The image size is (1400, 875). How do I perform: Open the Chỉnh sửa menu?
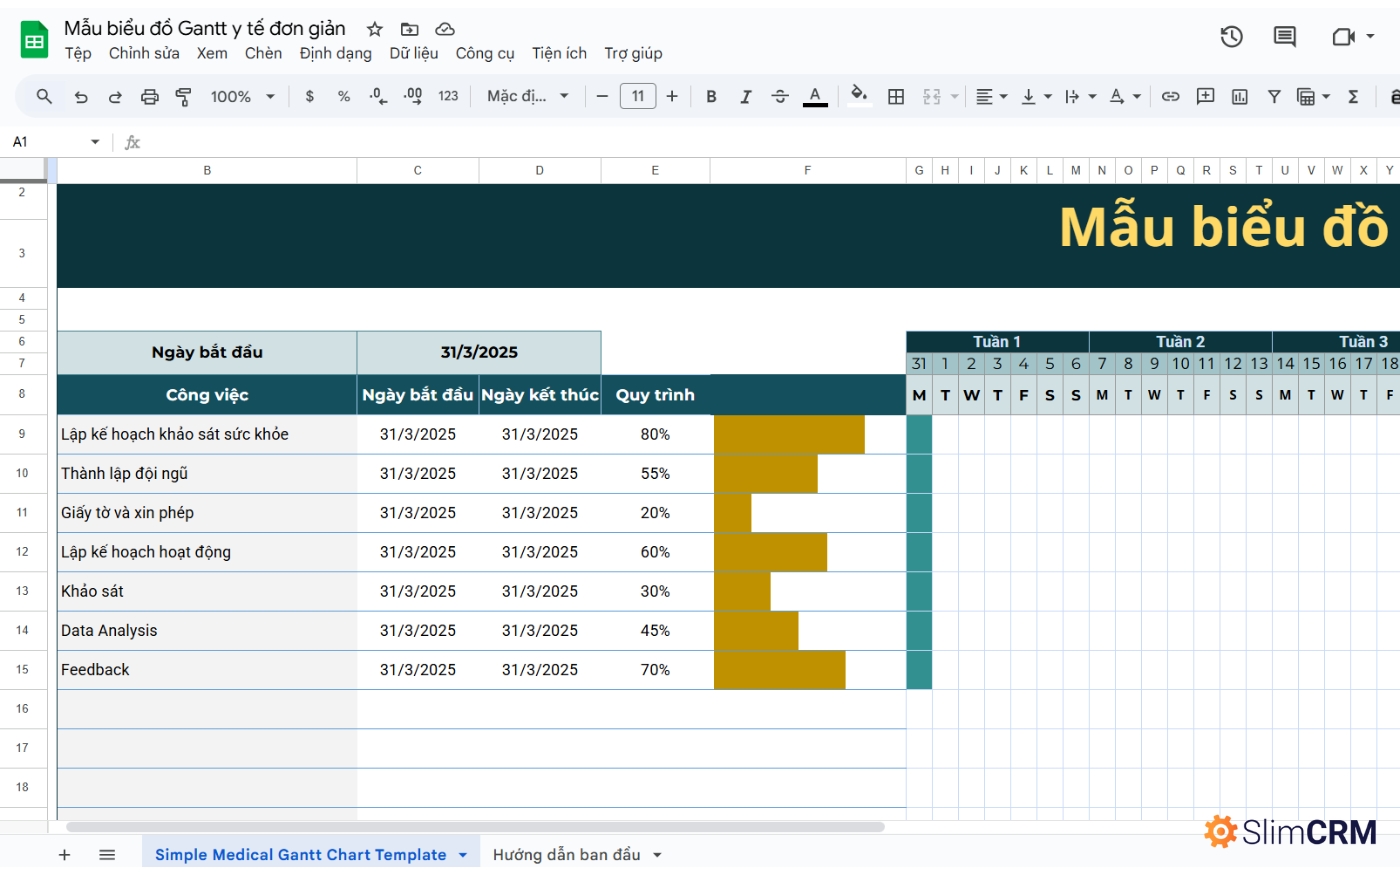coord(144,53)
